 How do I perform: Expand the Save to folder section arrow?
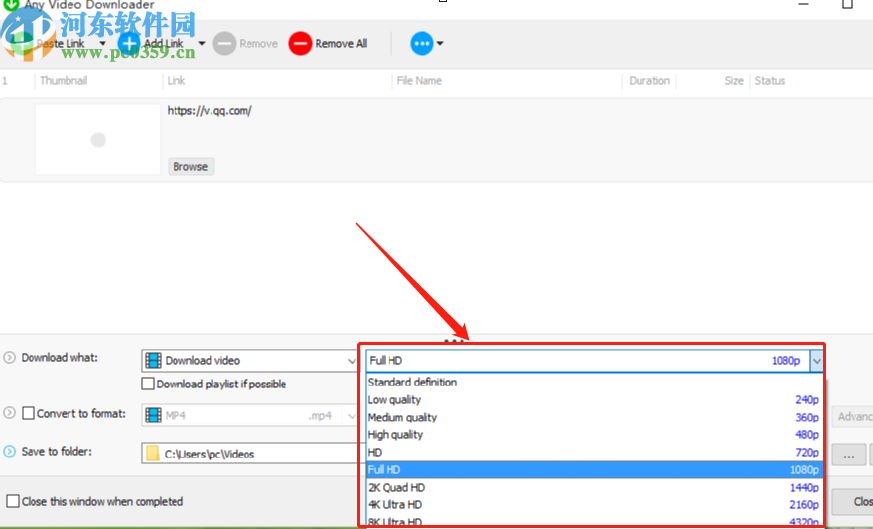[x=9, y=452]
